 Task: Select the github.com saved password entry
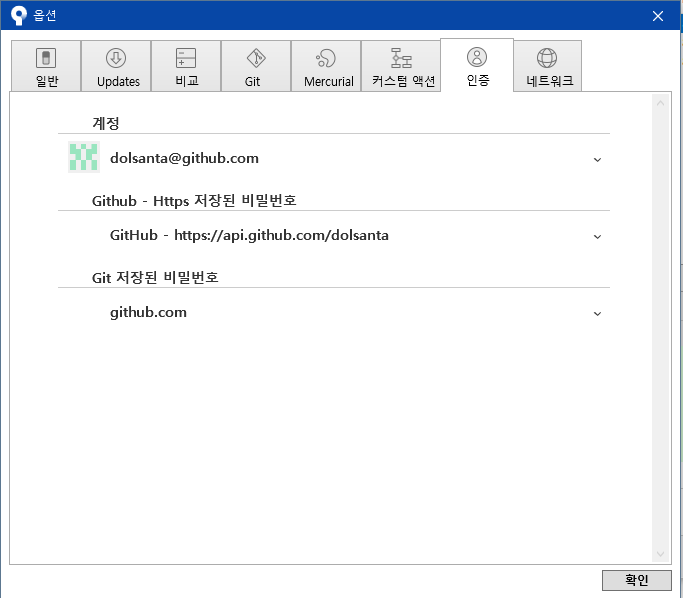(148, 312)
